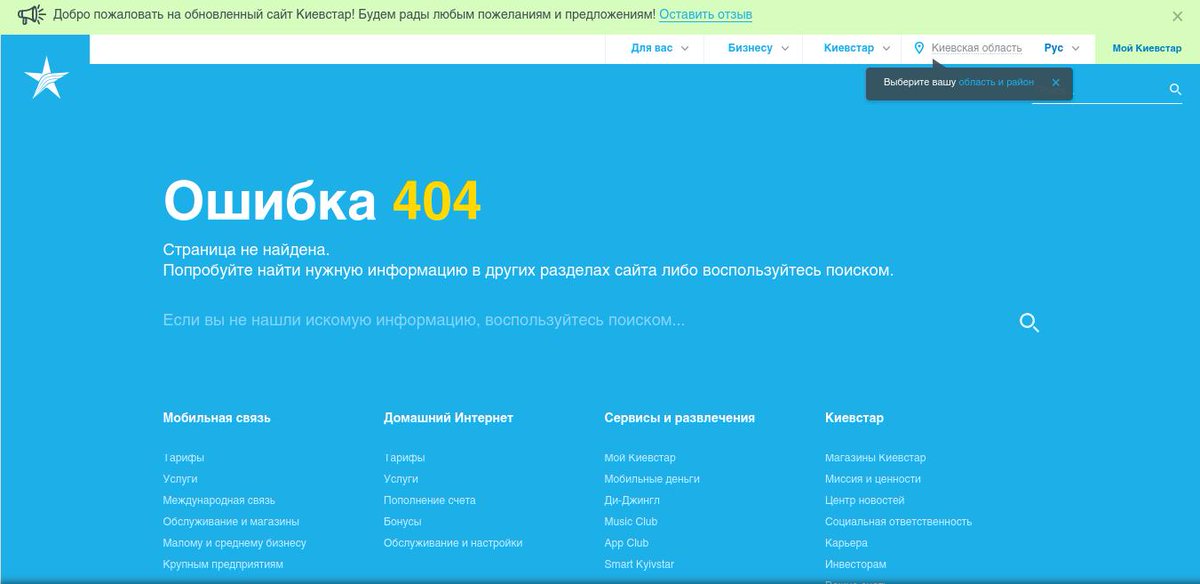Open the 'Обслуживание и настройки' link
This screenshot has width=1200, height=584.
453,543
